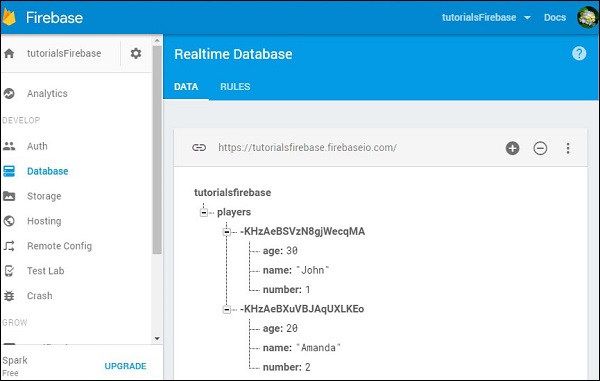Remove node with the minus circle icon

click(540, 148)
